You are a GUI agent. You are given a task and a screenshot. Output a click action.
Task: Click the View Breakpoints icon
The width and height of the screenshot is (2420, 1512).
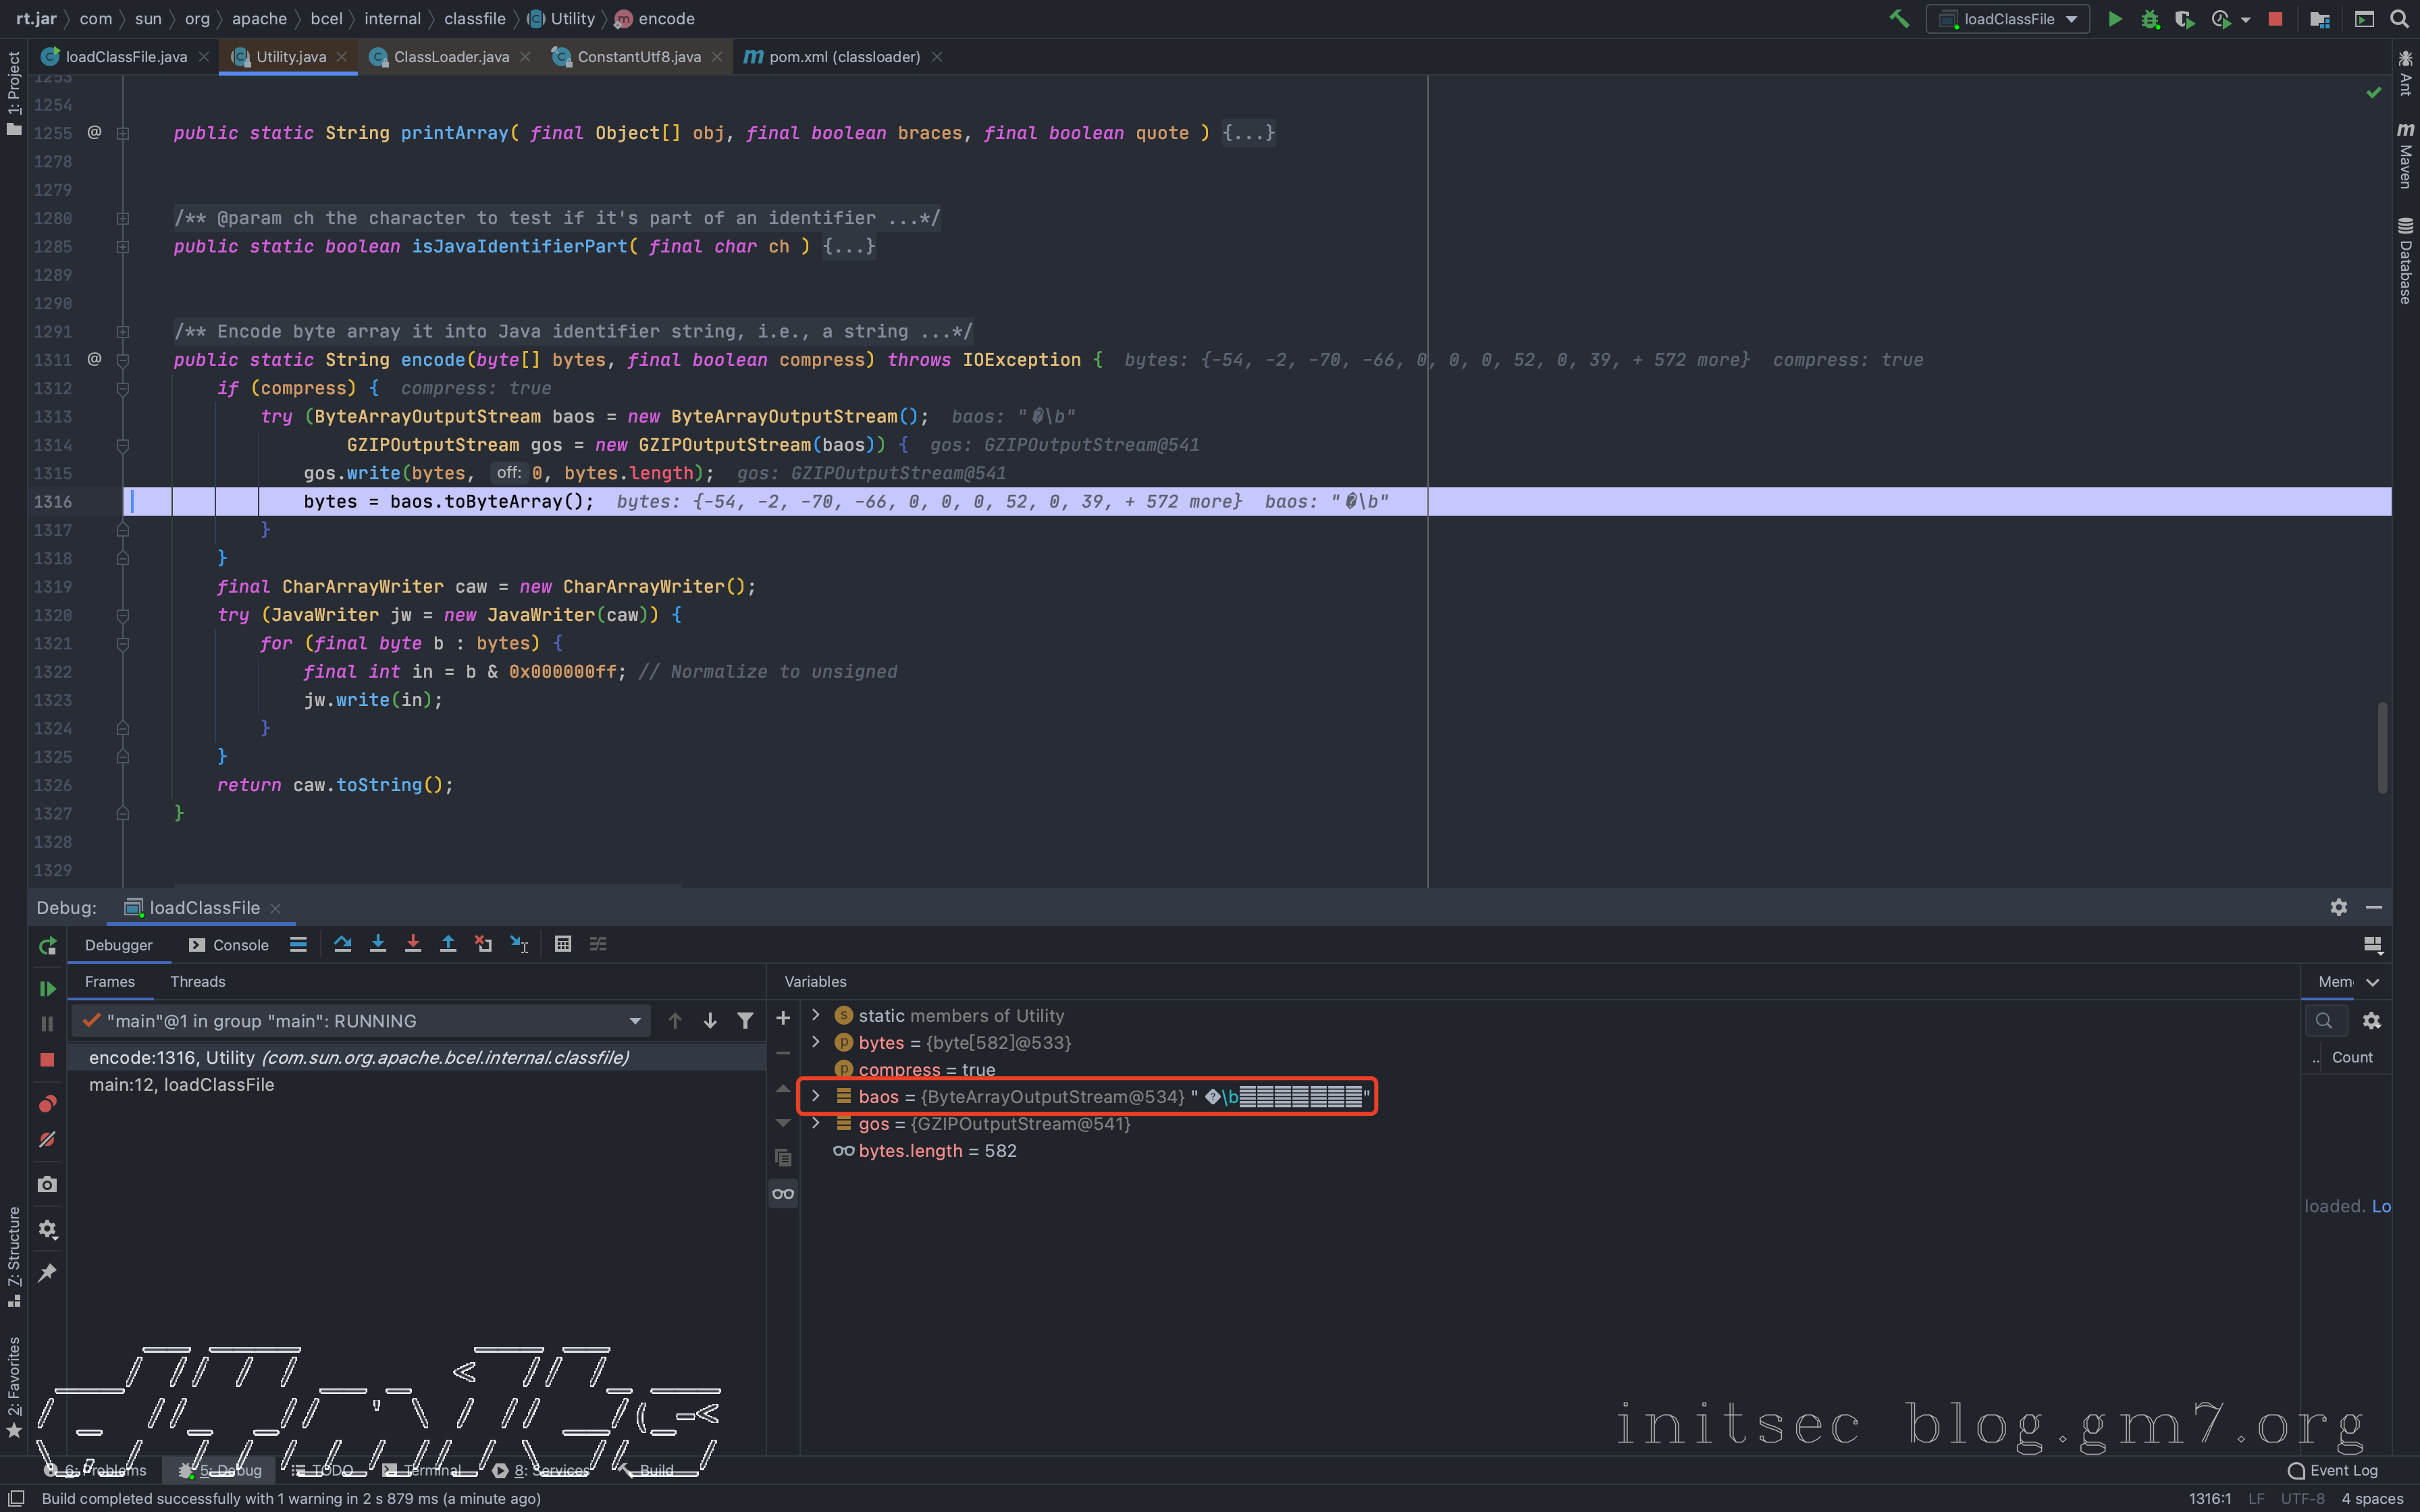point(47,1104)
